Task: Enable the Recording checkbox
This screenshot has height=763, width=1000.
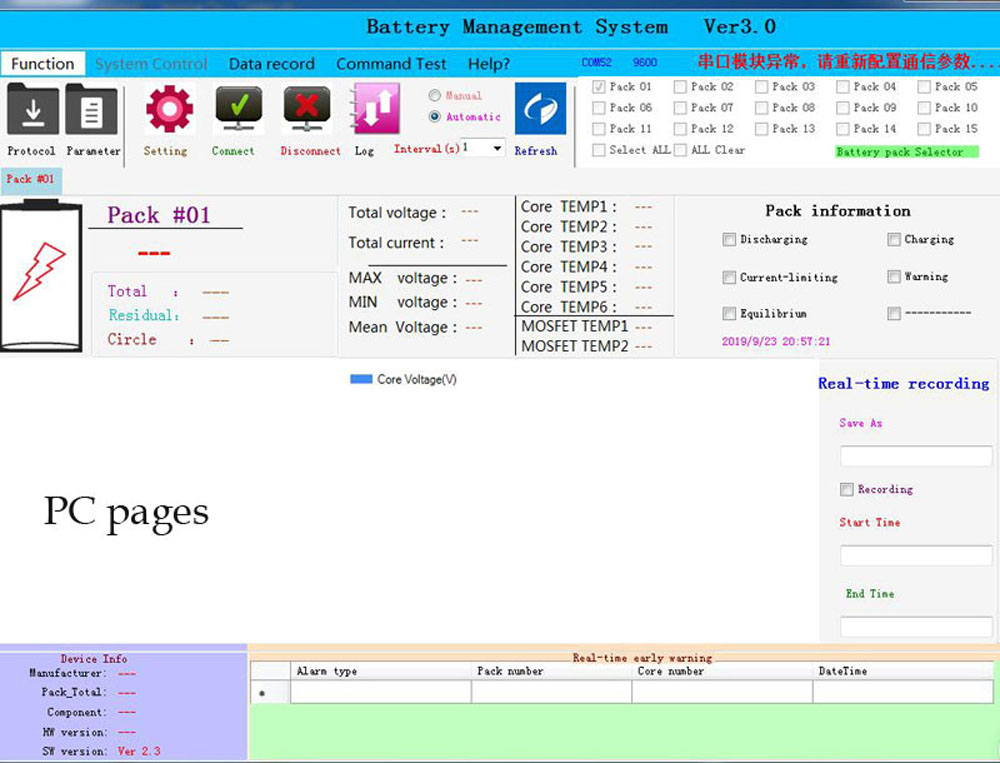Action: point(847,490)
